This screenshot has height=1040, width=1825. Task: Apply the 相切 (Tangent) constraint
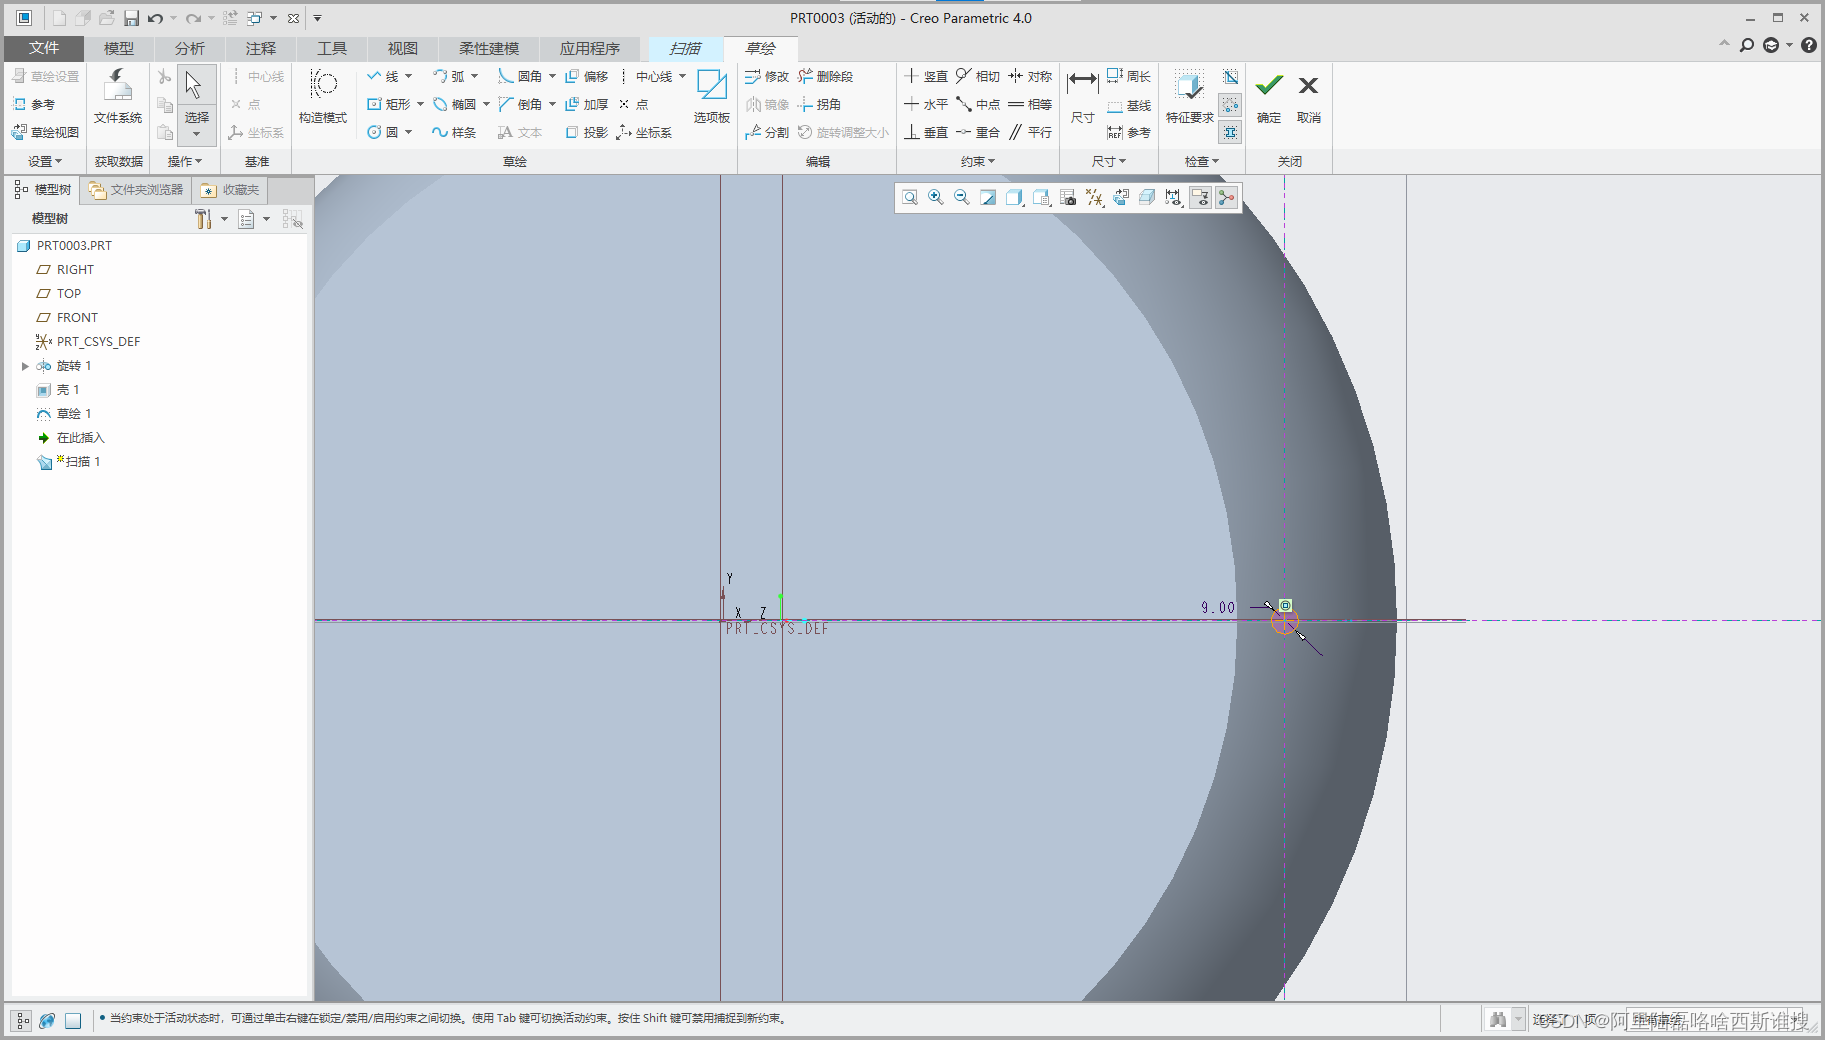click(x=978, y=76)
